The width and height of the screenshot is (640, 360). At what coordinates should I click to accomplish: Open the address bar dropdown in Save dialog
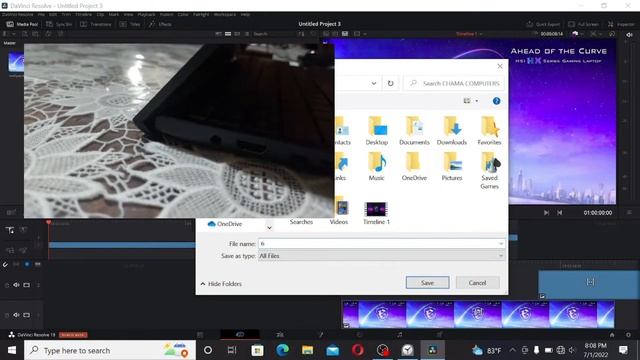pos(373,83)
